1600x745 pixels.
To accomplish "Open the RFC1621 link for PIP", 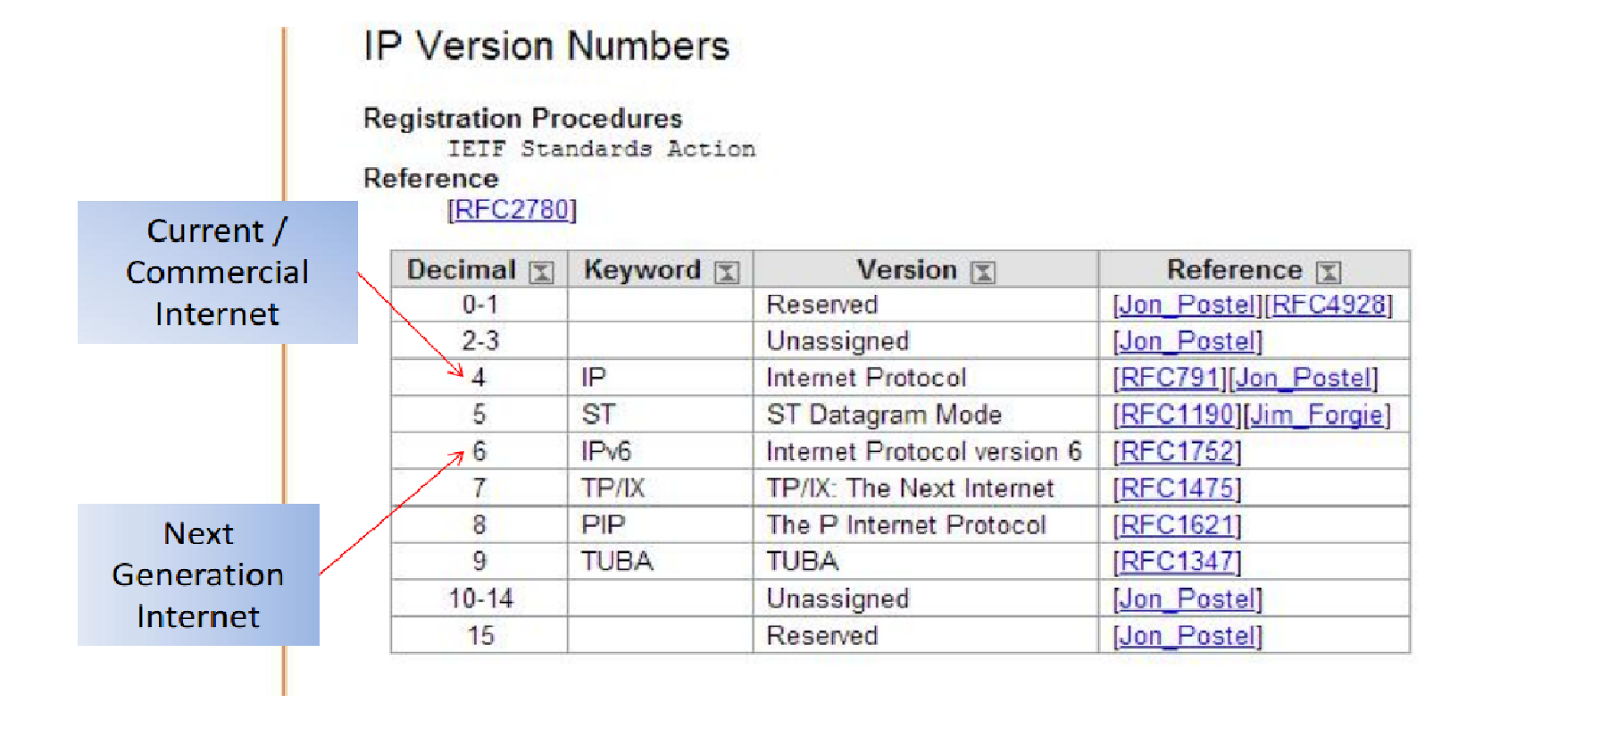I will pyautogui.click(x=1177, y=525).
